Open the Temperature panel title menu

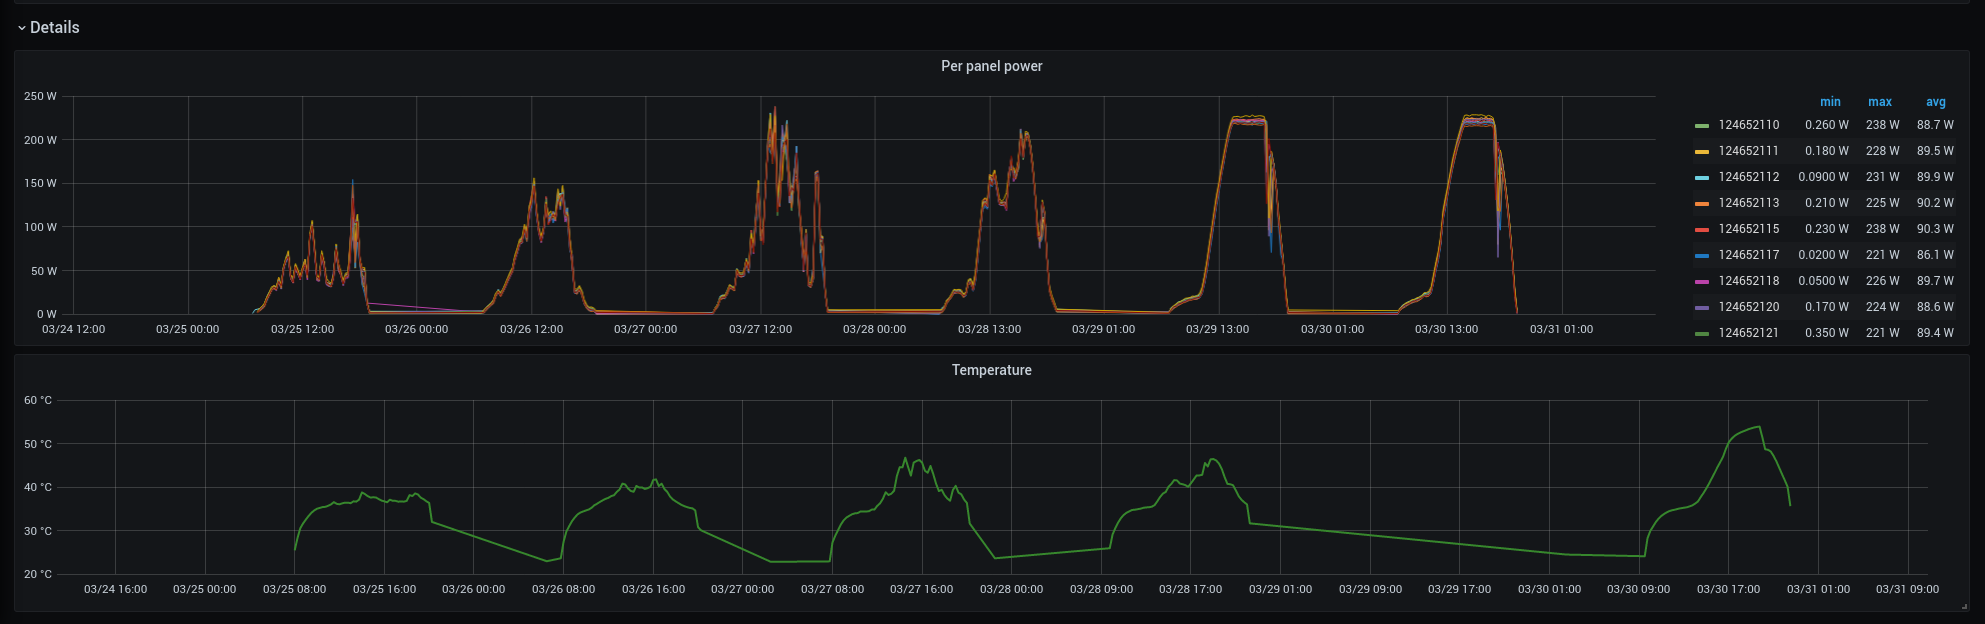tap(991, 370)
